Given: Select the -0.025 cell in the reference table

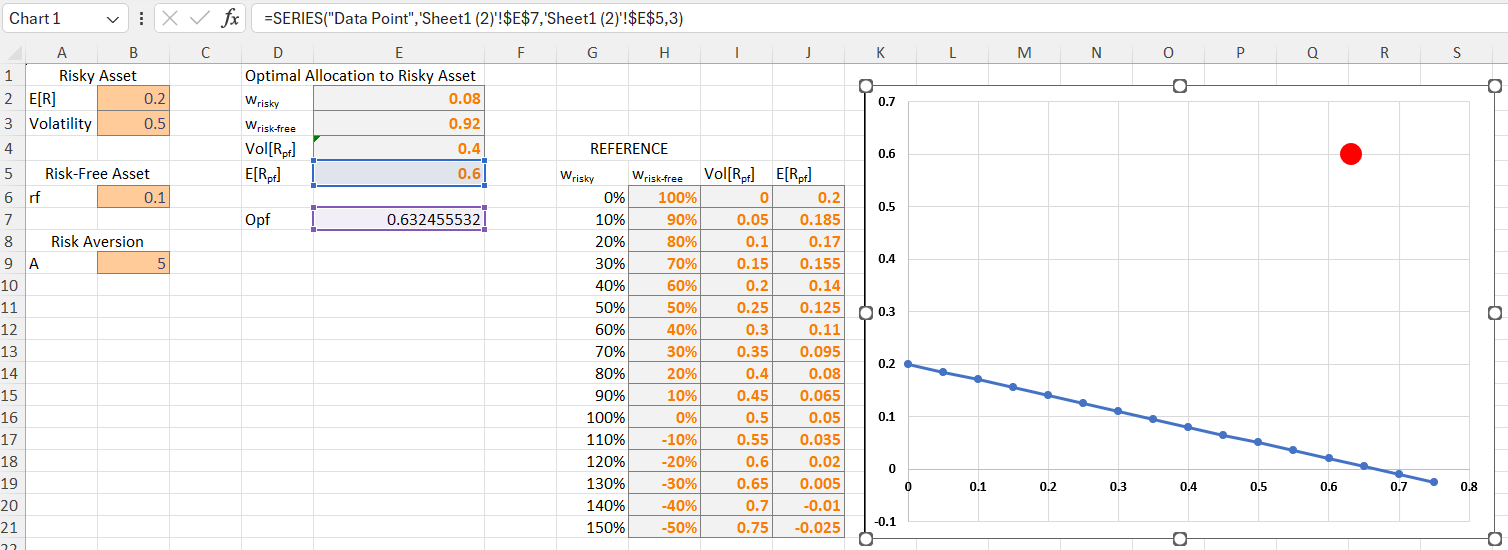Looking at the screenshot, I should point(808,527).
